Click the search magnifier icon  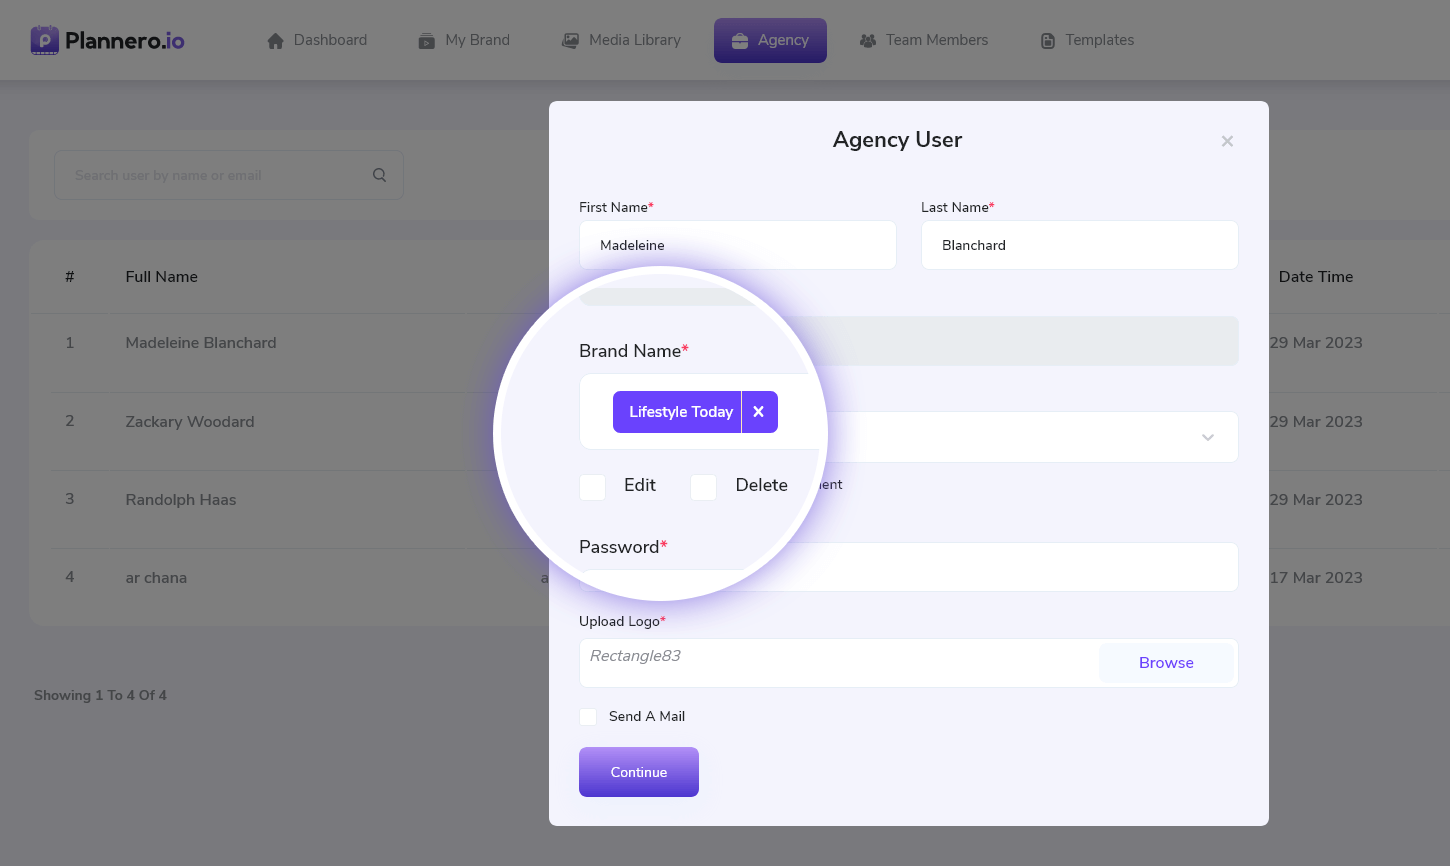(379, 175)
